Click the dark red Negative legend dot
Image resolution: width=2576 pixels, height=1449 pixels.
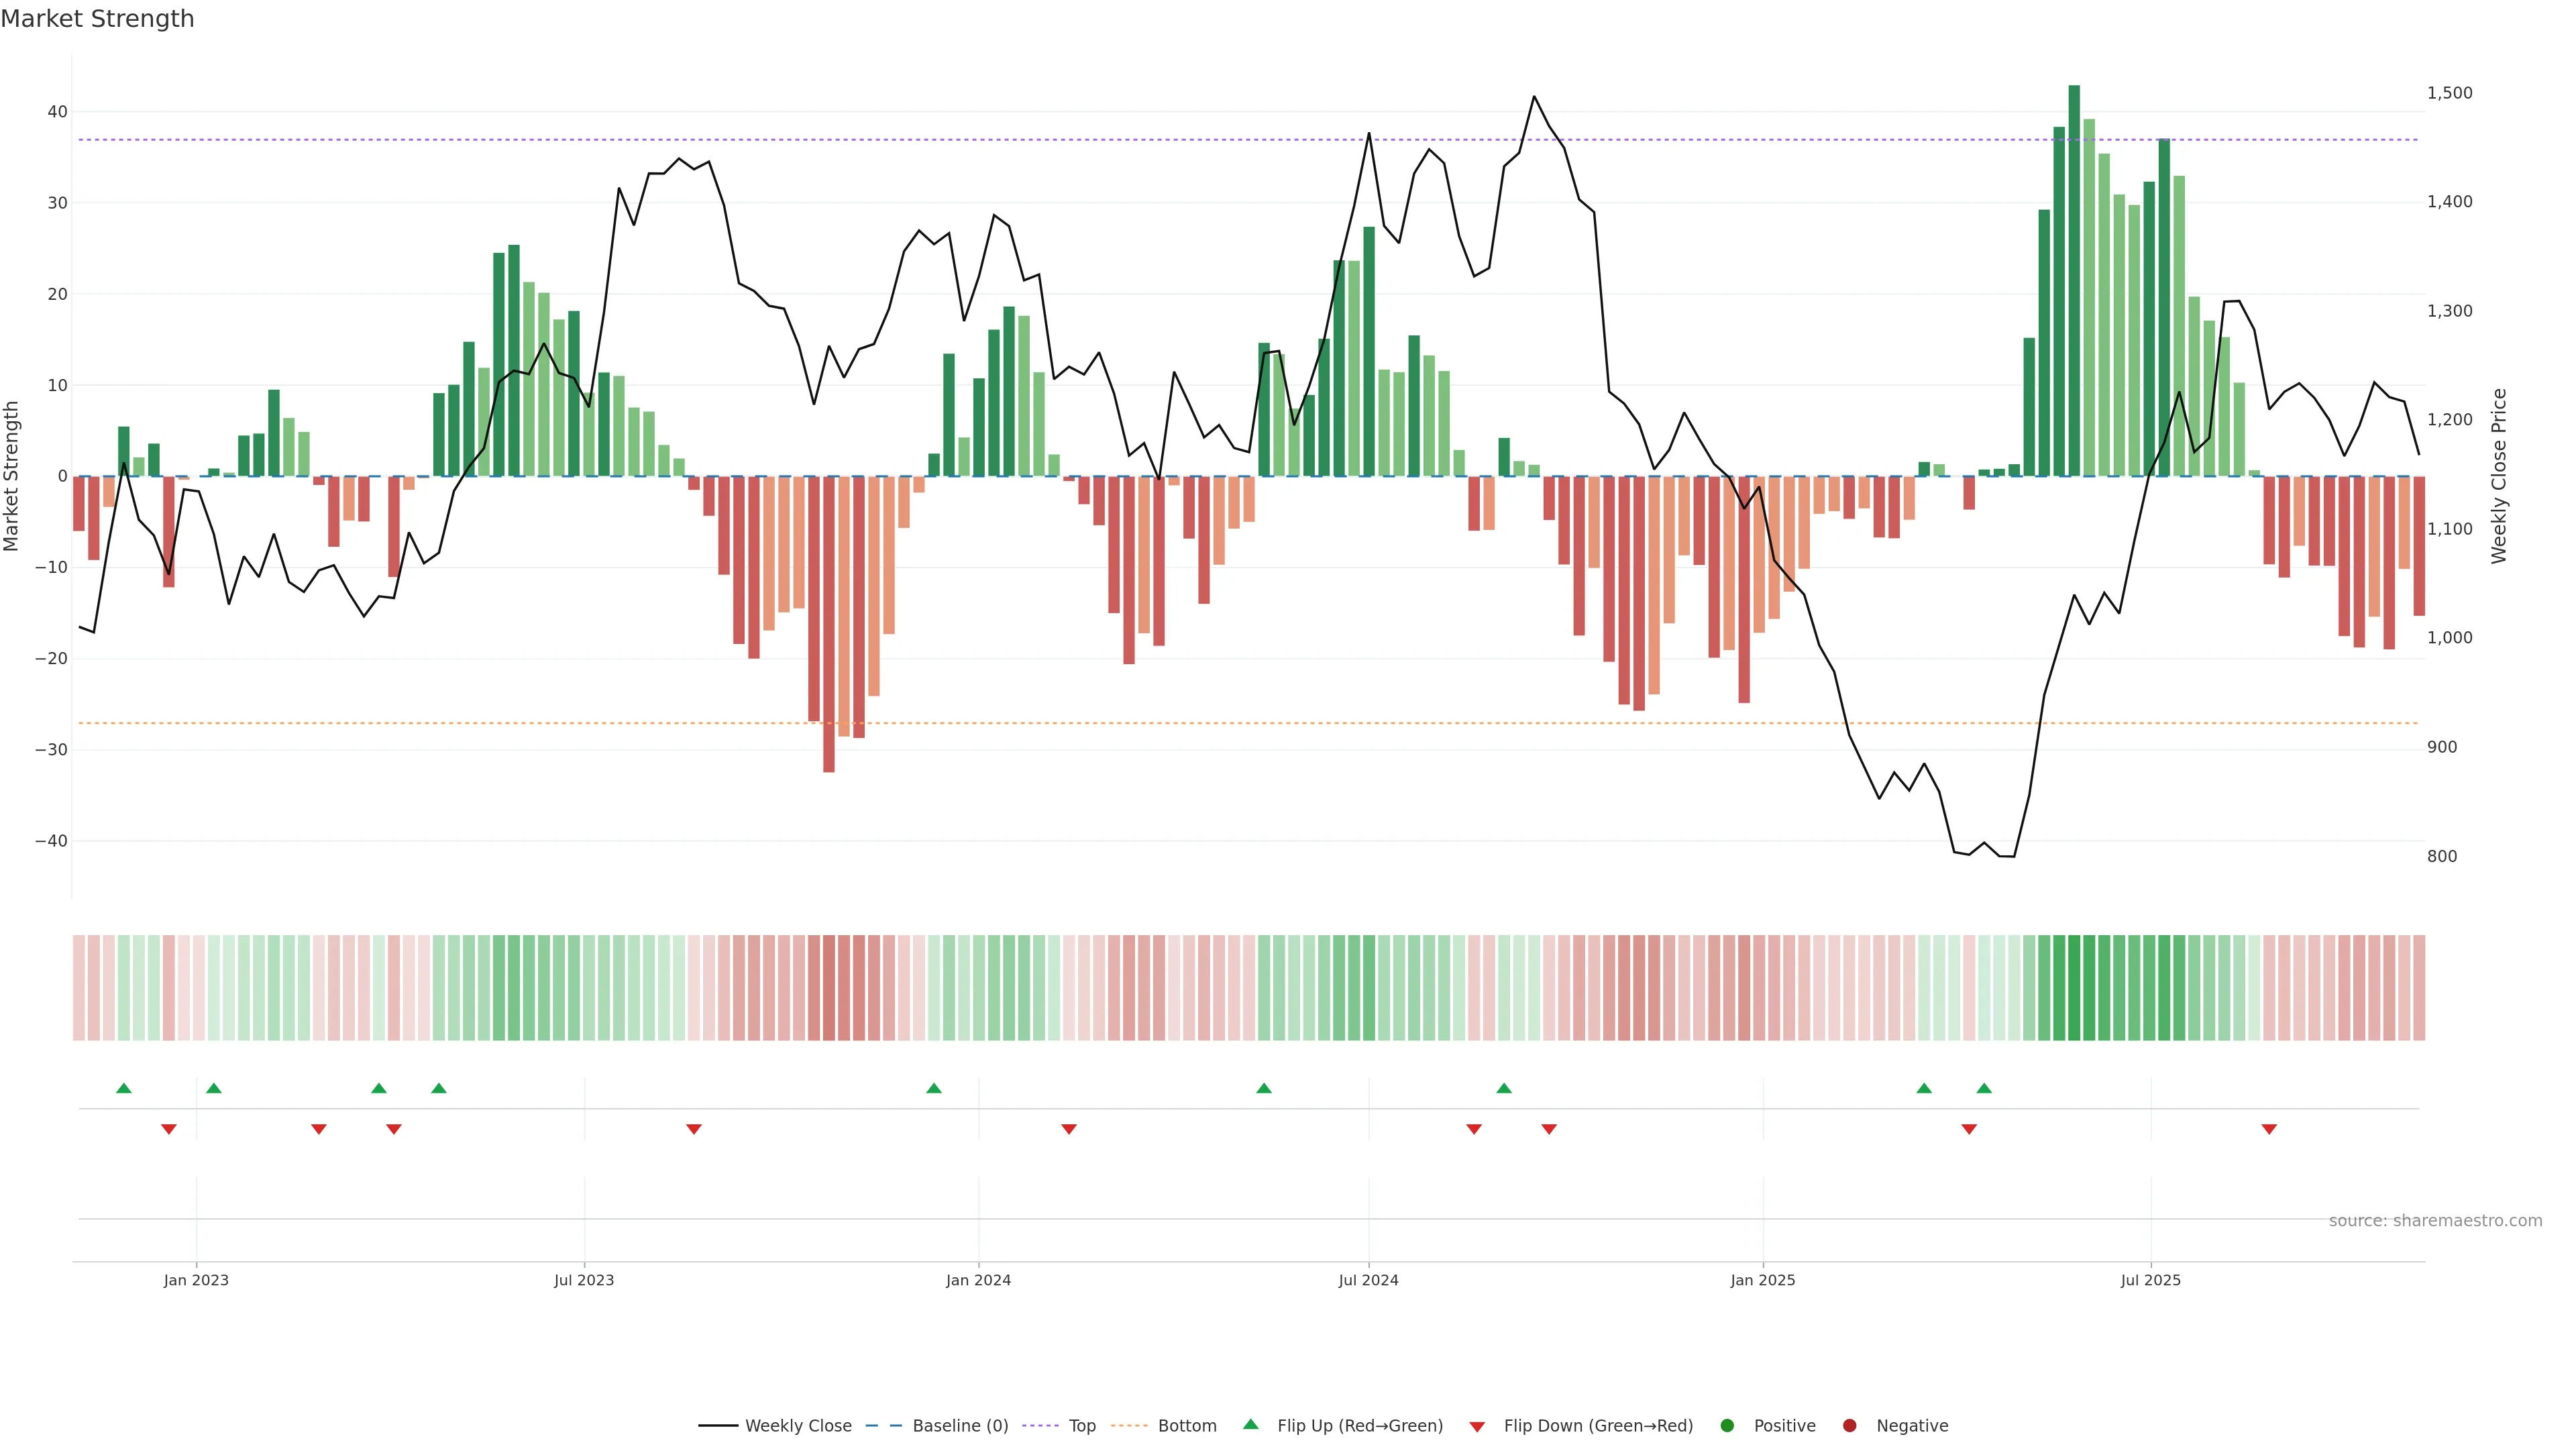[1849, 1426]
